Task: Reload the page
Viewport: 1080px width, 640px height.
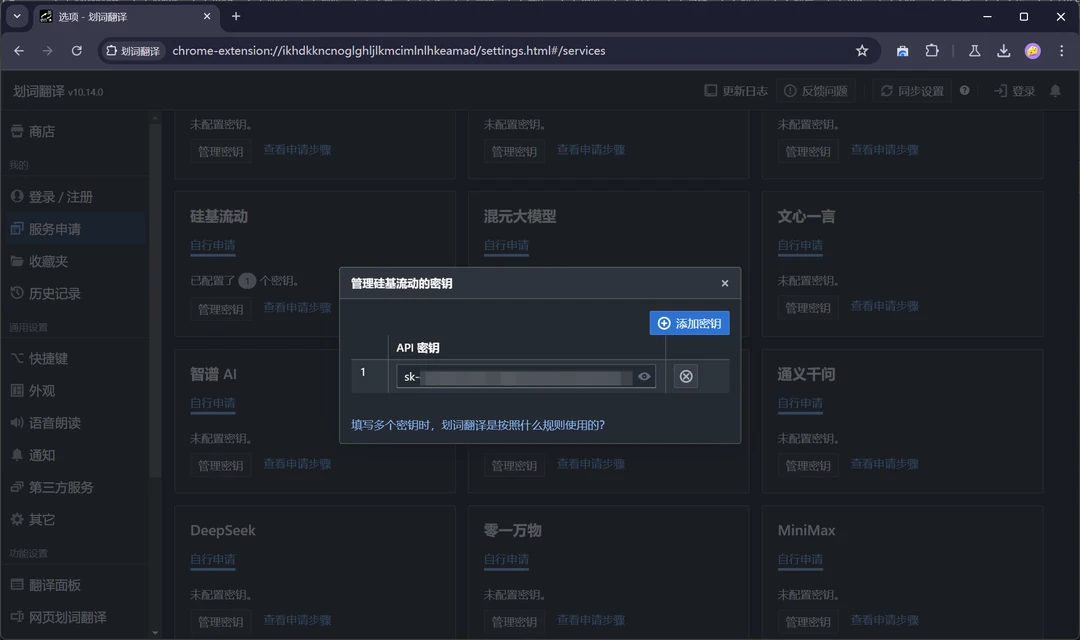Action: 76,51
